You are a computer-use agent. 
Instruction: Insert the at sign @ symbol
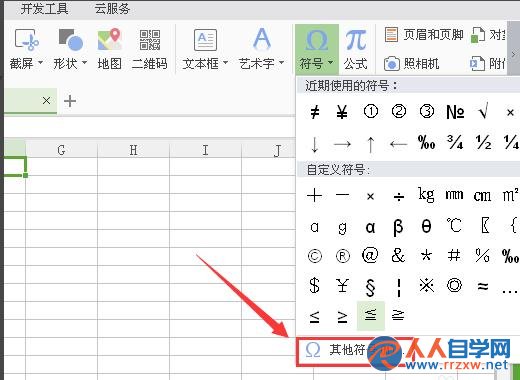point(371,255)
